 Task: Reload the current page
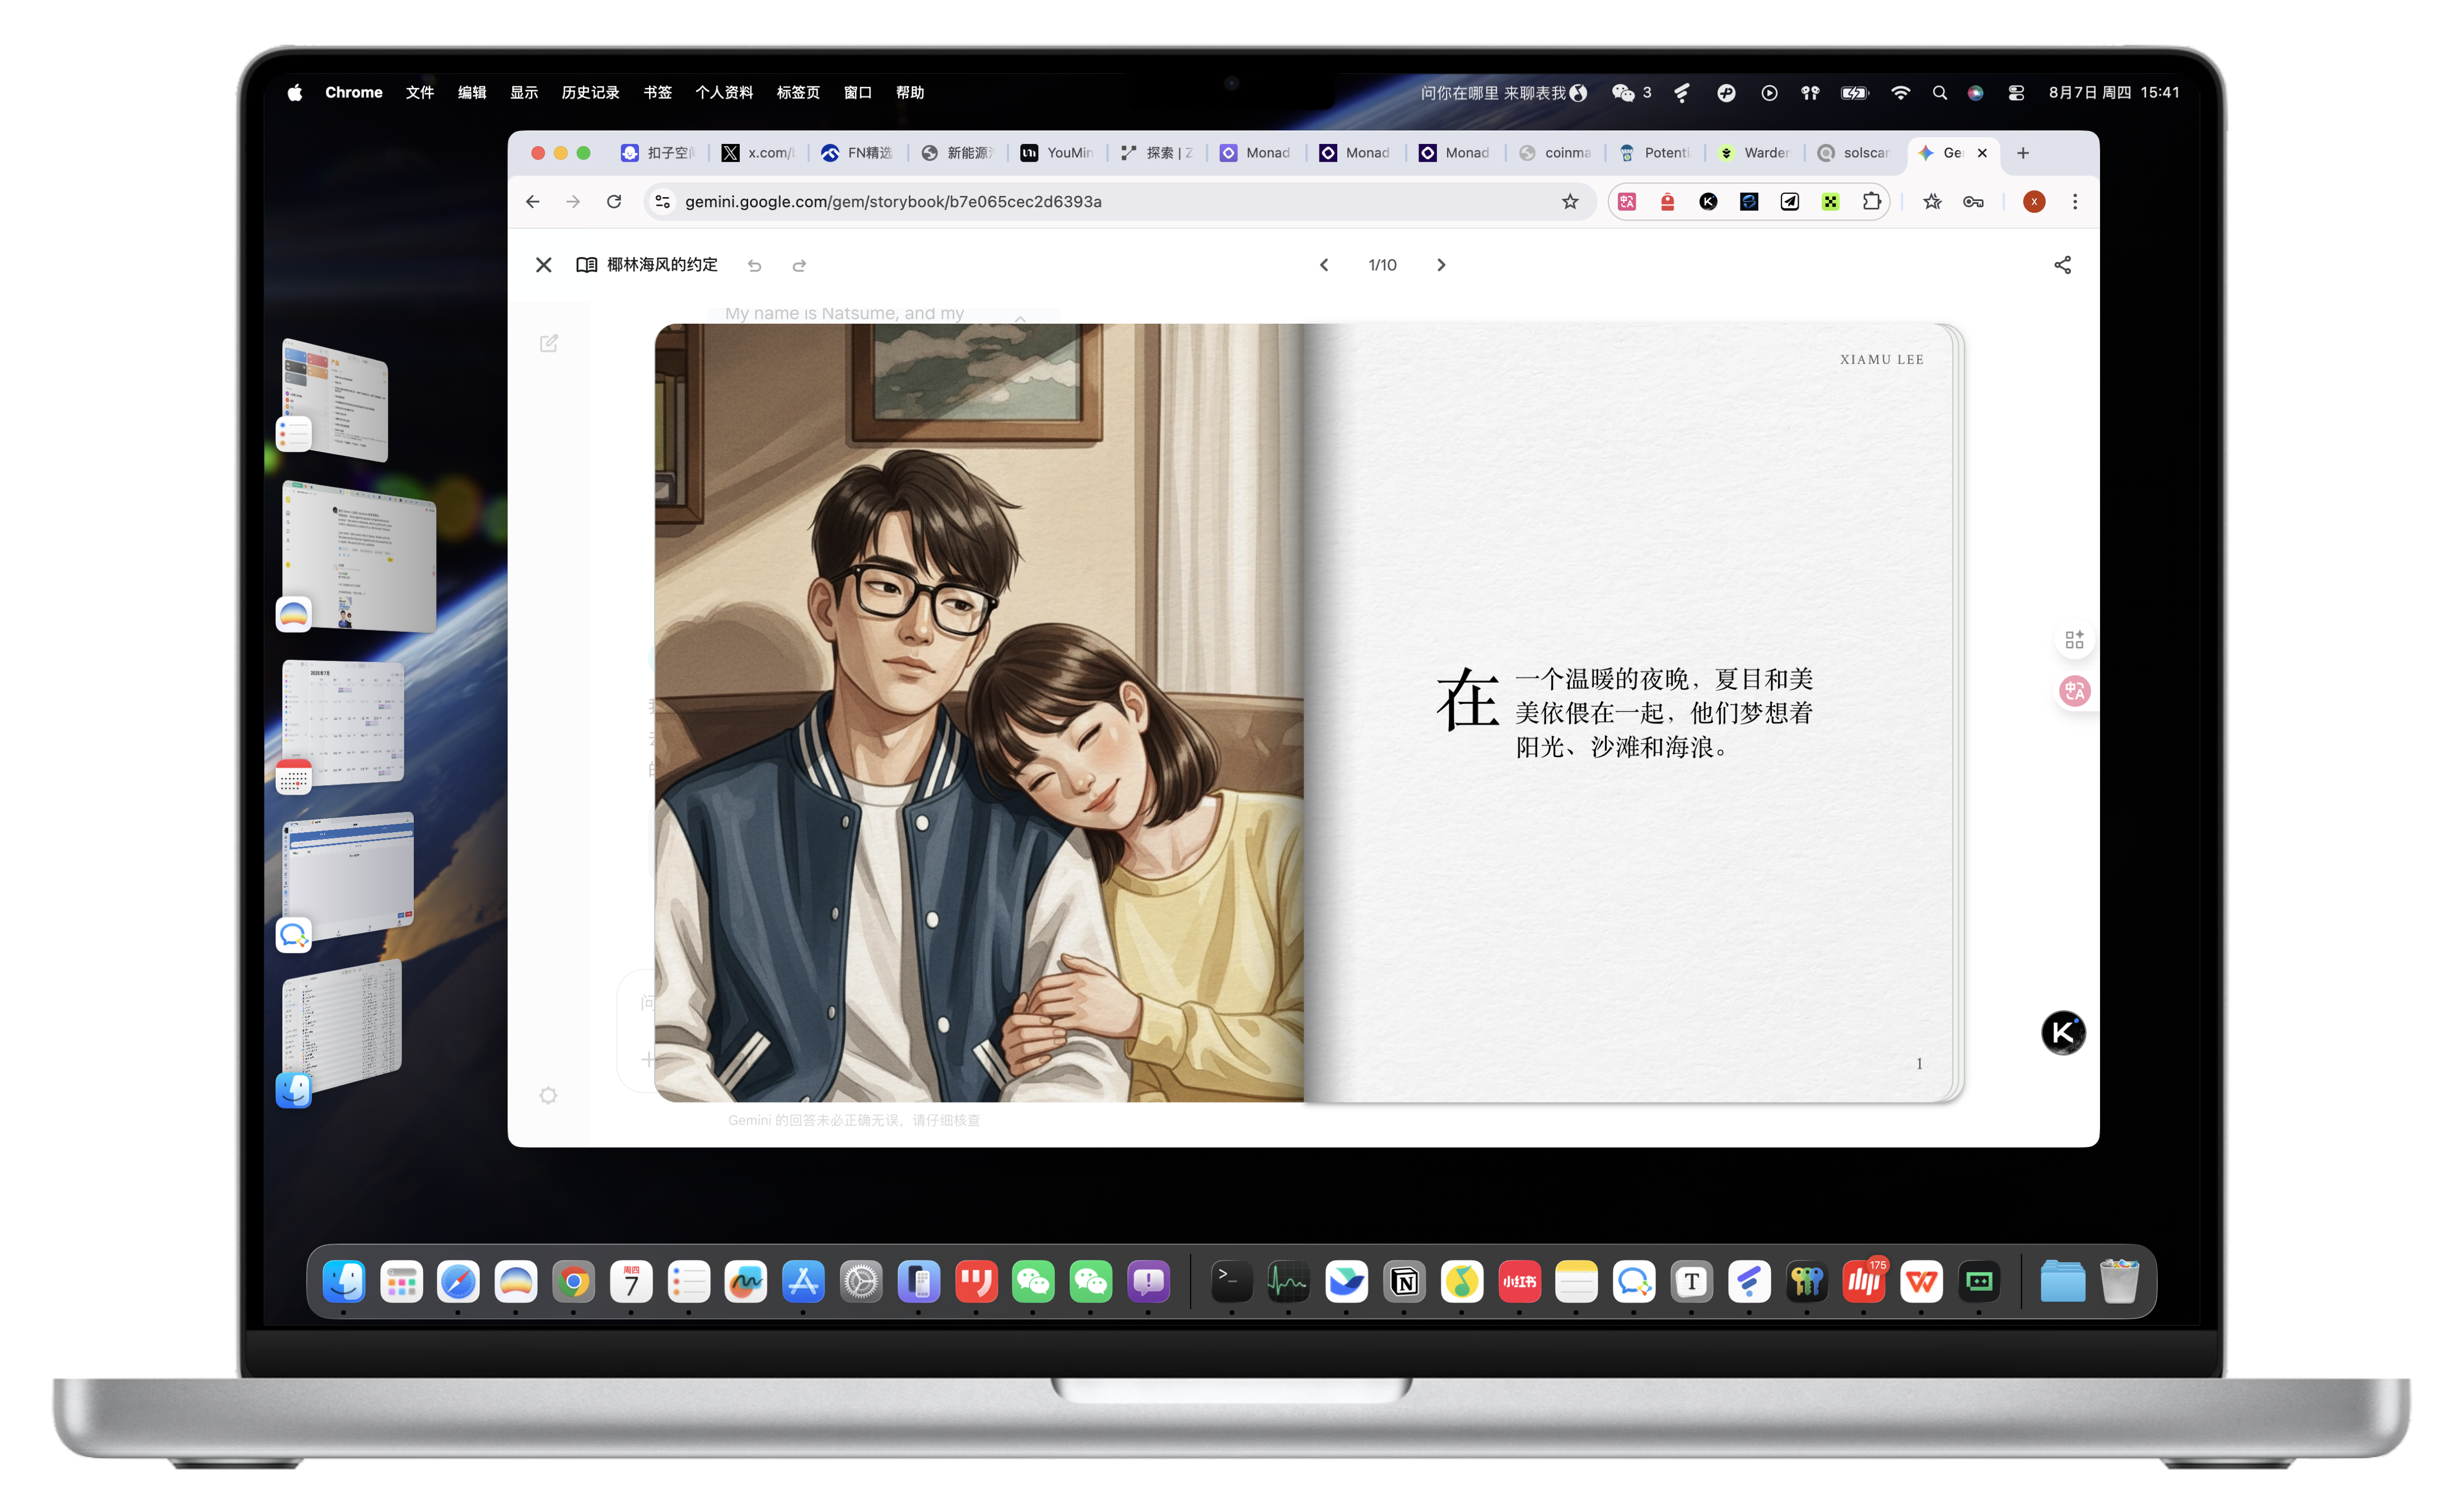614,202
